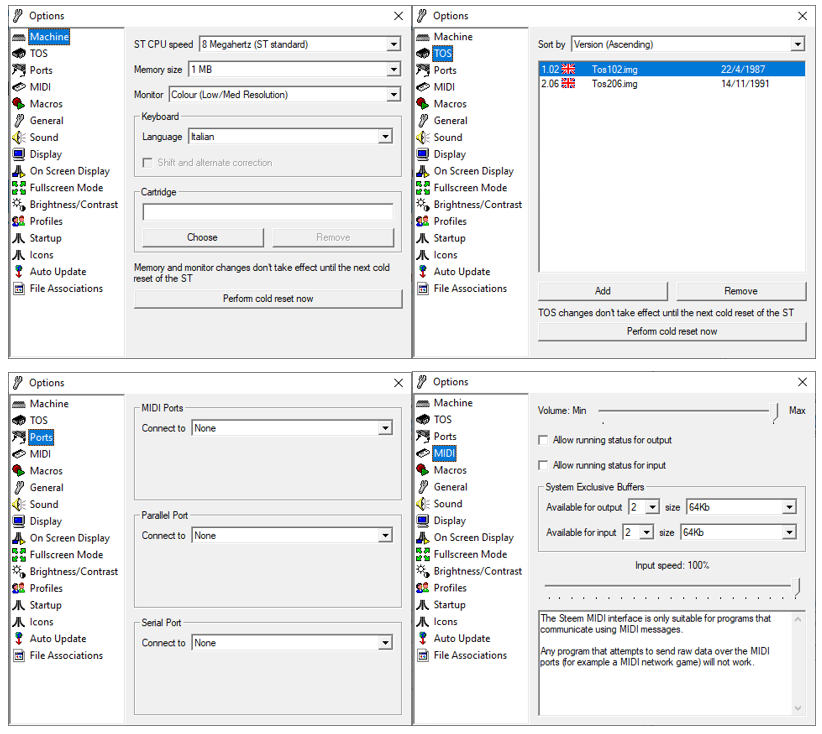The image size is (822, 734).
Task: Click Macros icon in top-left Options window
Action: pyautogui.click(x=19, y=104)
